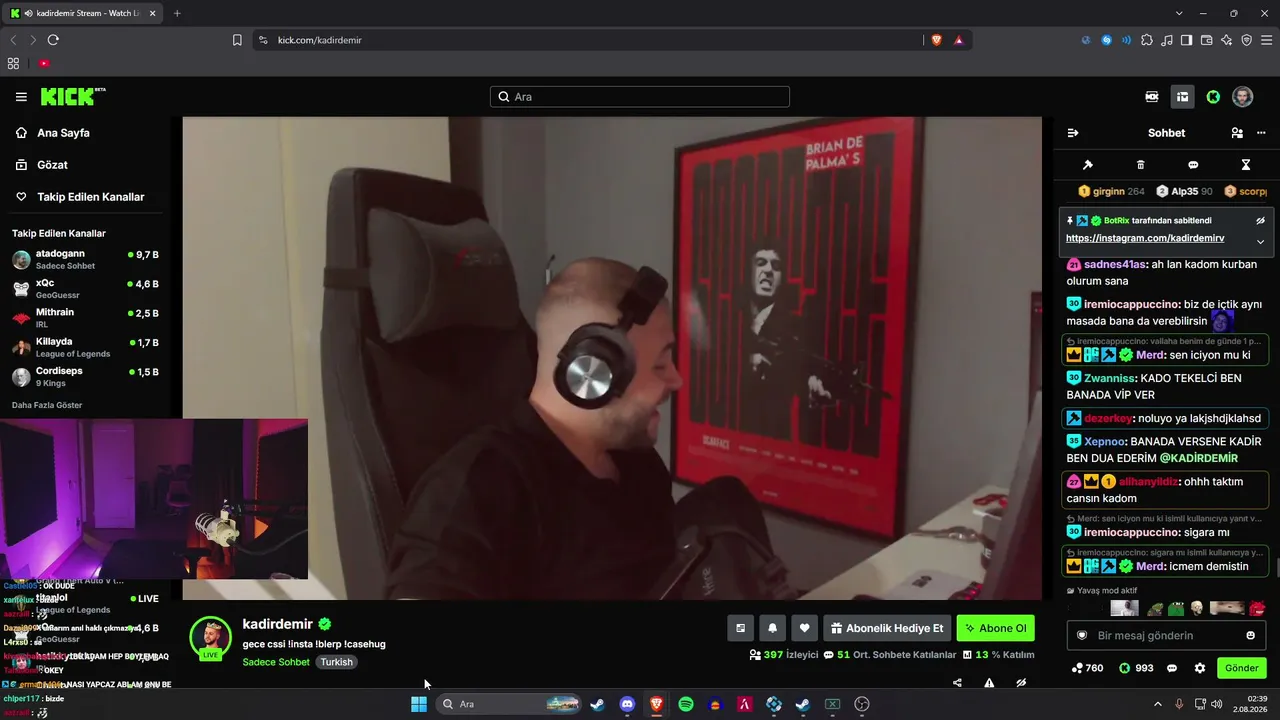
Task: Click the Abone Ol subscribe button
Action: click(x=995, y=628)
